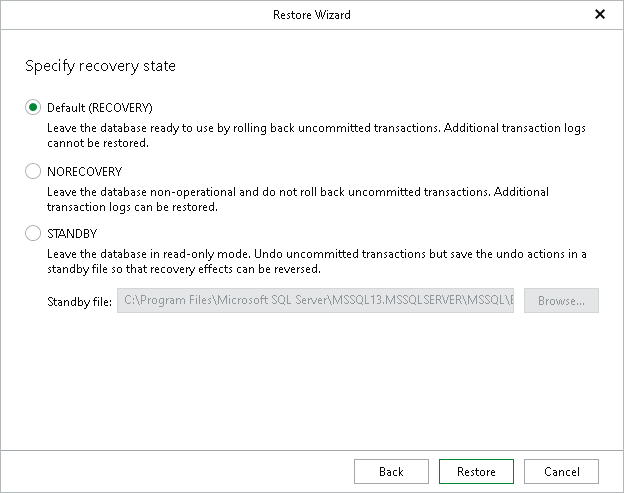The image size is (624, 493).
Task: Click the "Standby file:" label
Action: [80, 302]
